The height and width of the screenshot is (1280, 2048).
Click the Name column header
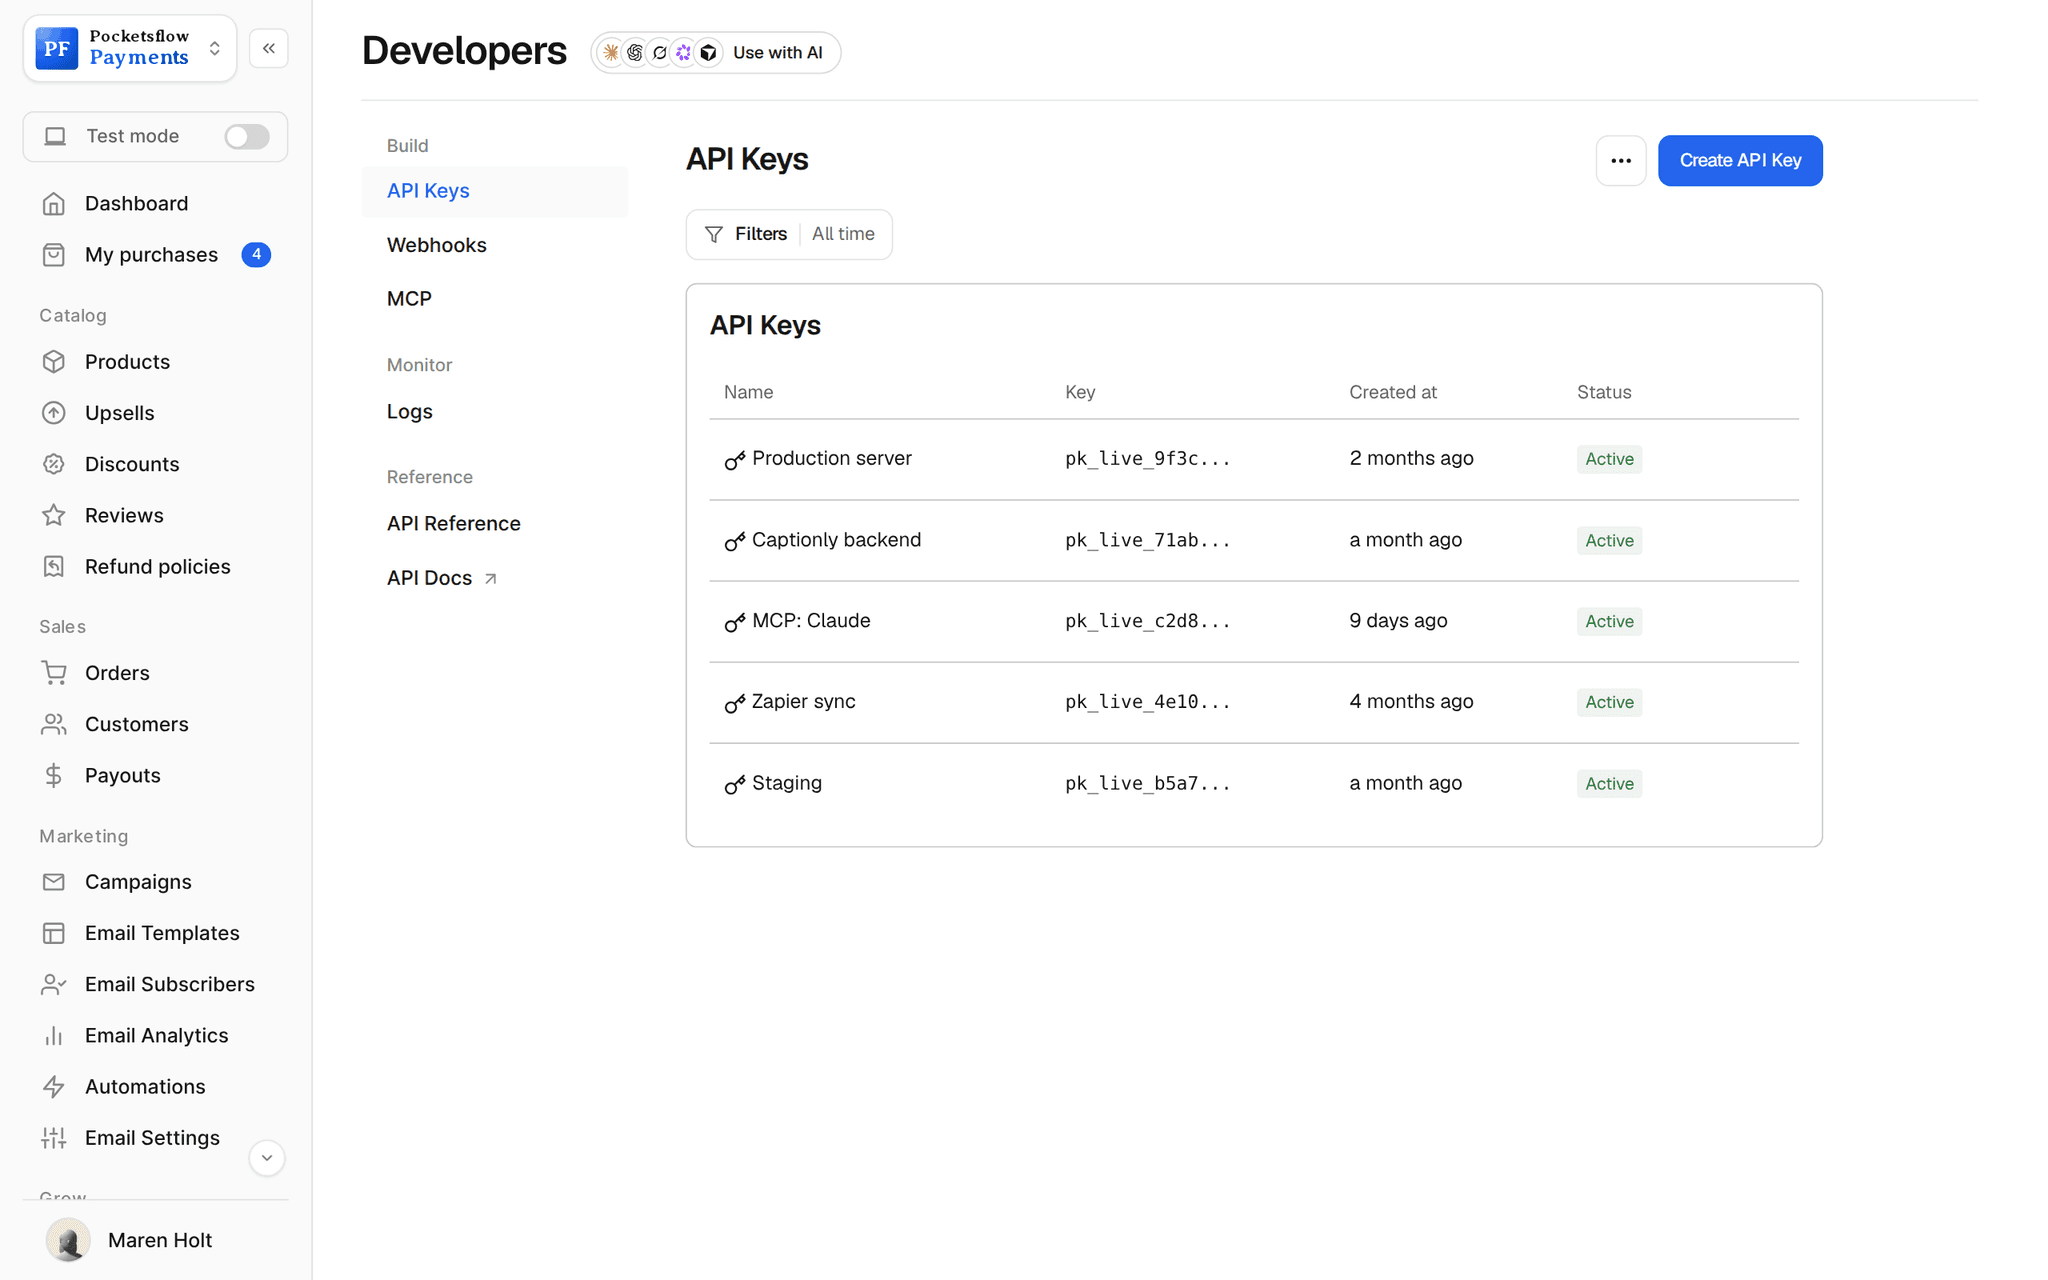pyautogui.click(x=748, y=392)
